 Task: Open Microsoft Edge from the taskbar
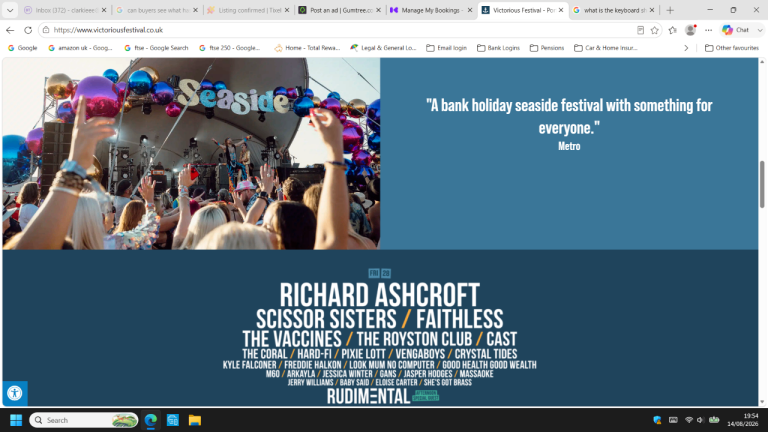tap(150, 420)
